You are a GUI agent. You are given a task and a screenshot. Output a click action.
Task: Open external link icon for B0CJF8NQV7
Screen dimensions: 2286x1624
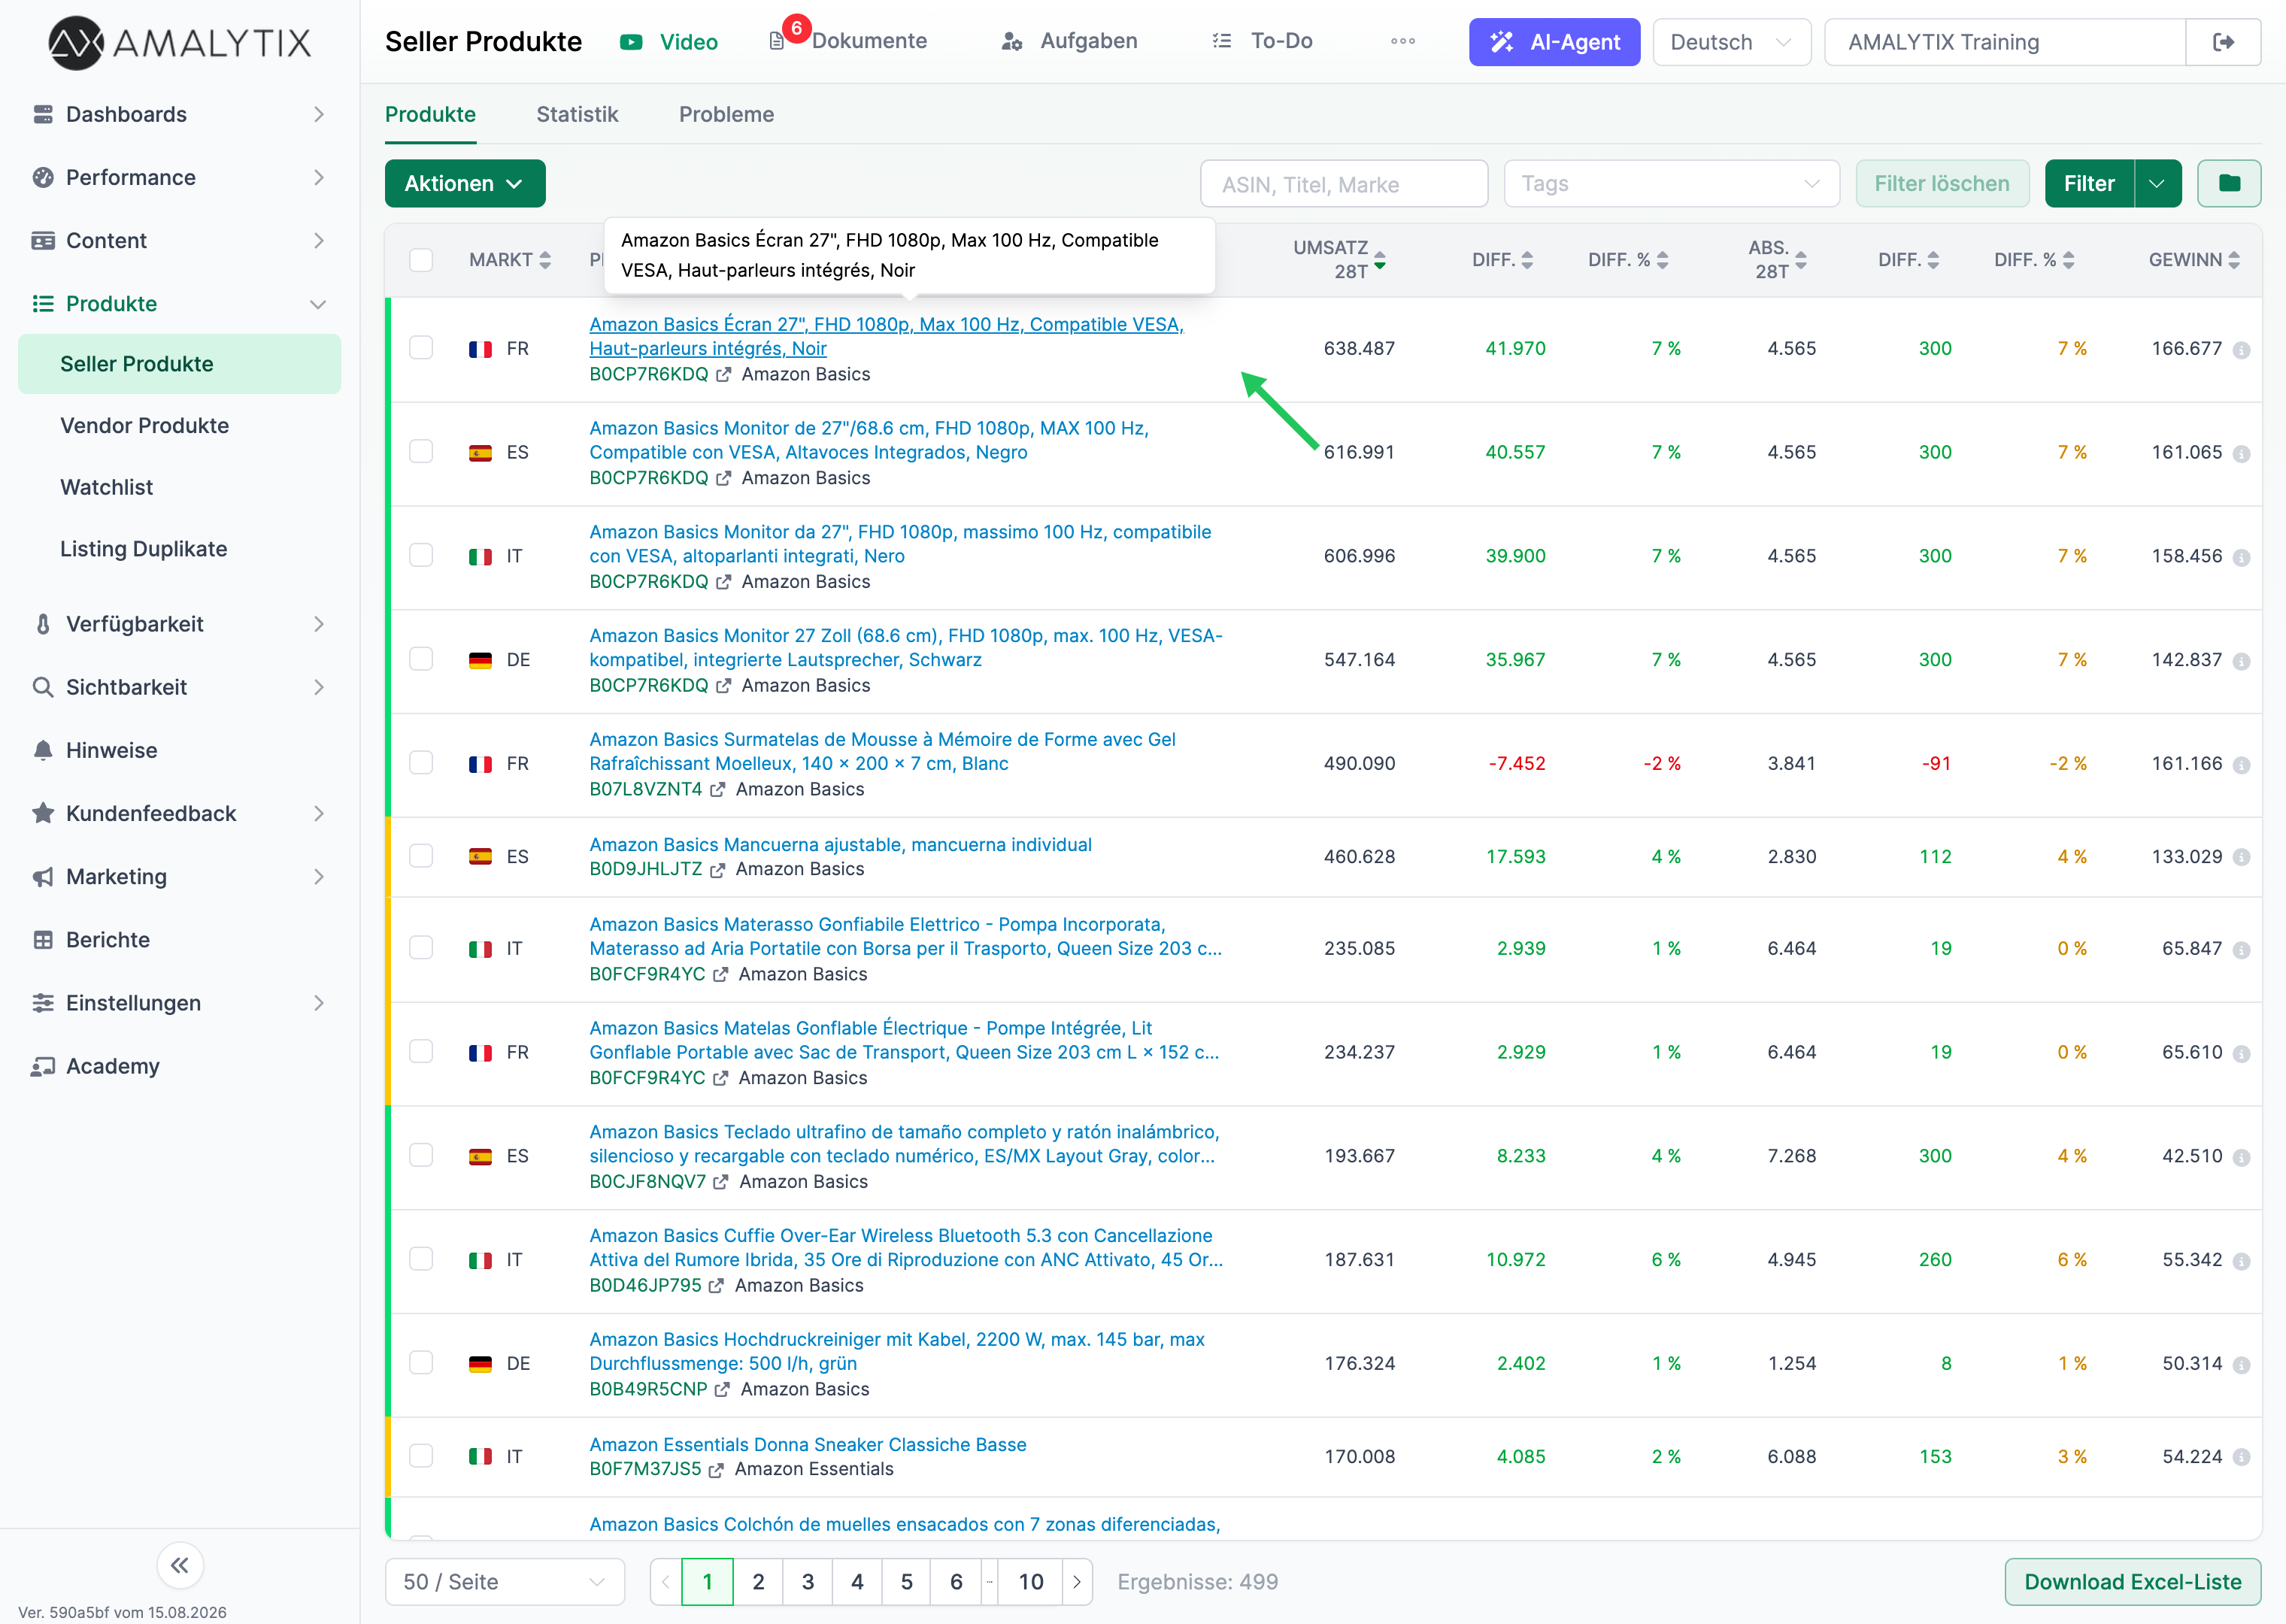pyautogui.click(x=721, y=1182)
